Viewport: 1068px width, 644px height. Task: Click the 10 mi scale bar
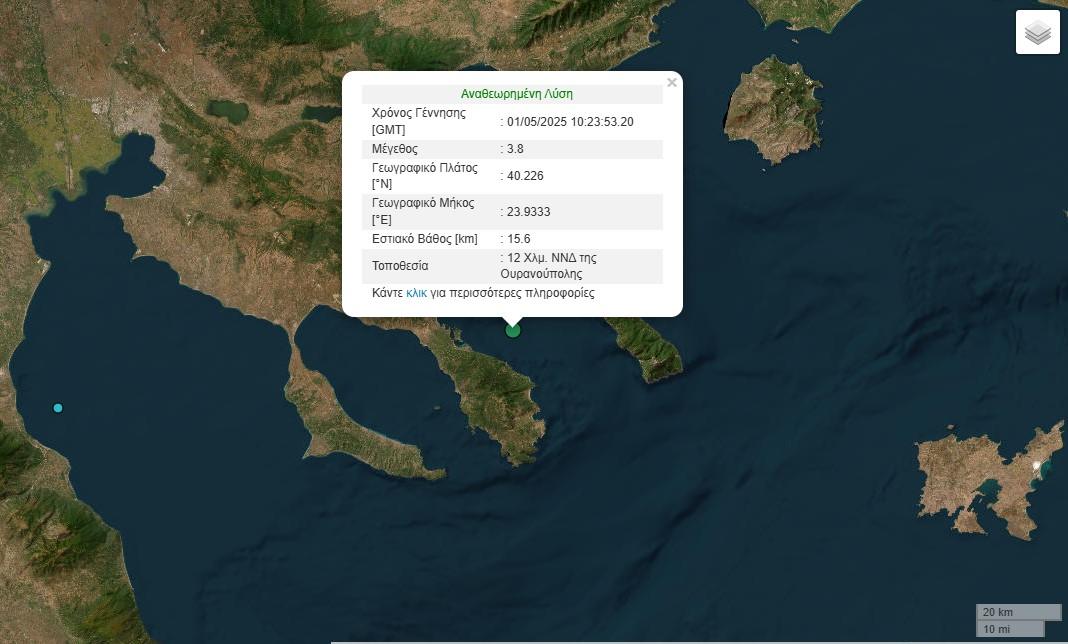[1010, 629]
